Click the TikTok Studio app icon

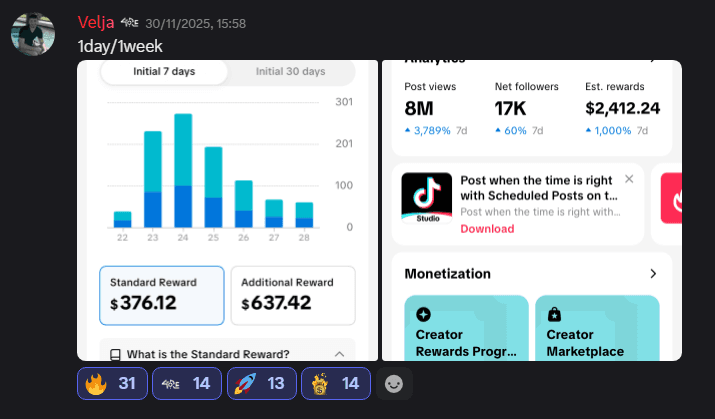pos(427,198)
